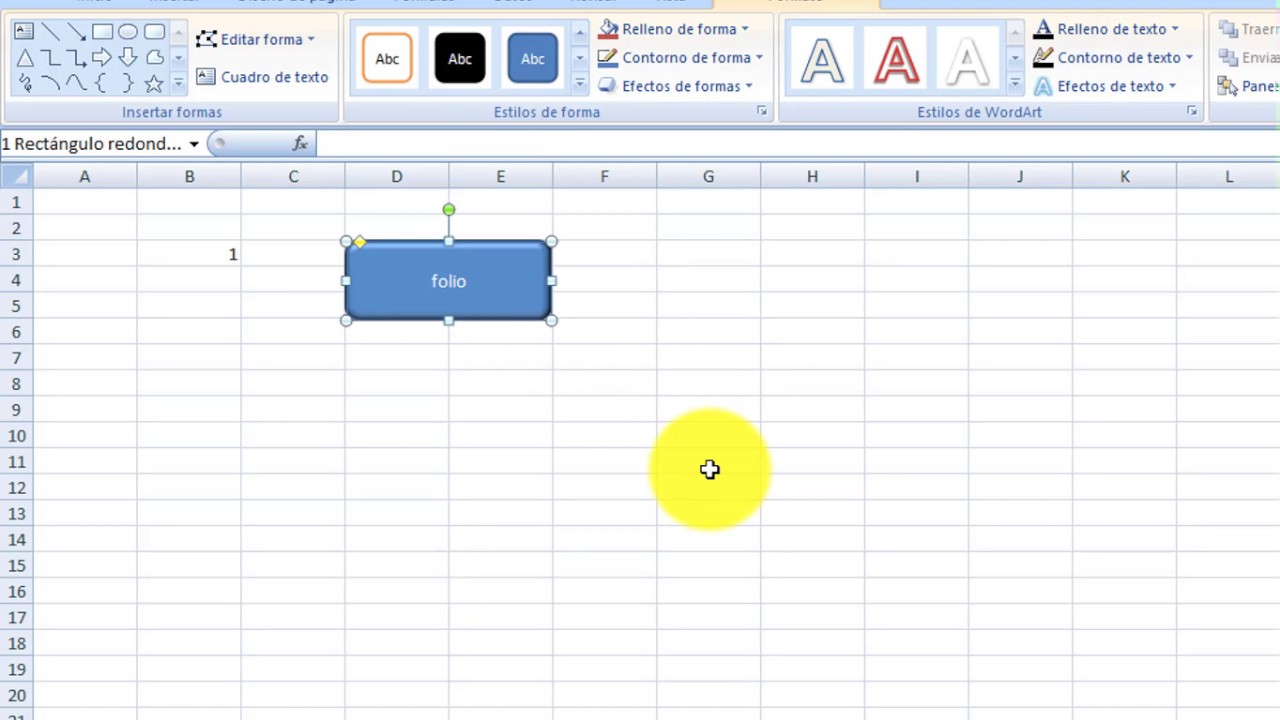Open the Editar forma dropdown

[256, 39]
